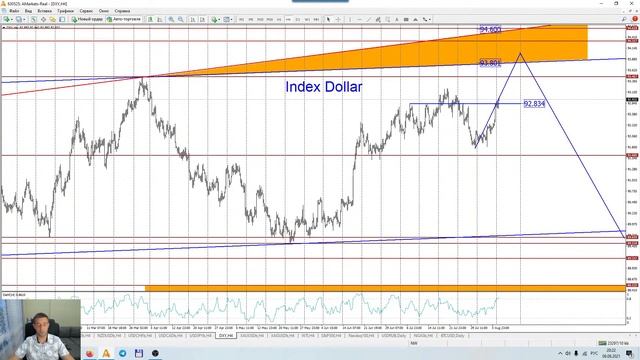Select the M15 timeframe button
The image size is (640, 360).
point(260,19)
